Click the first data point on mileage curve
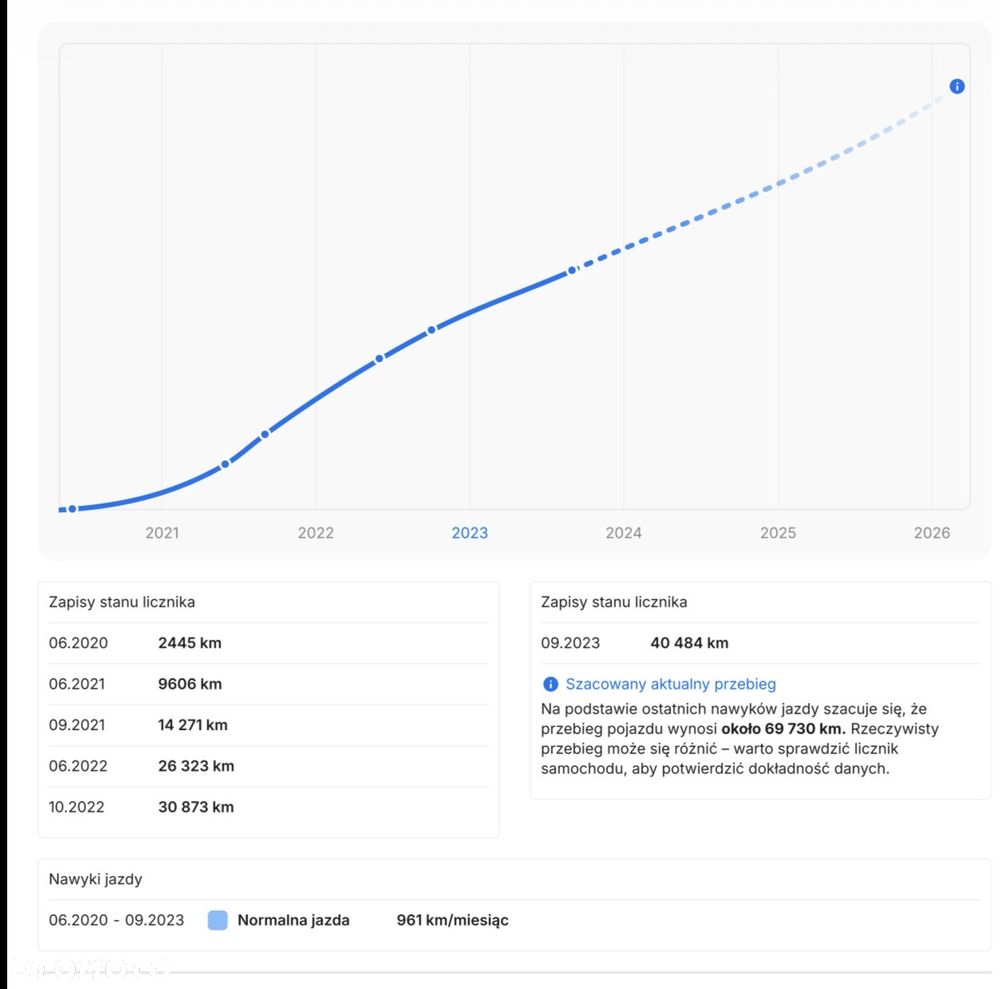 pyautogui.click(x=72, y=509)
